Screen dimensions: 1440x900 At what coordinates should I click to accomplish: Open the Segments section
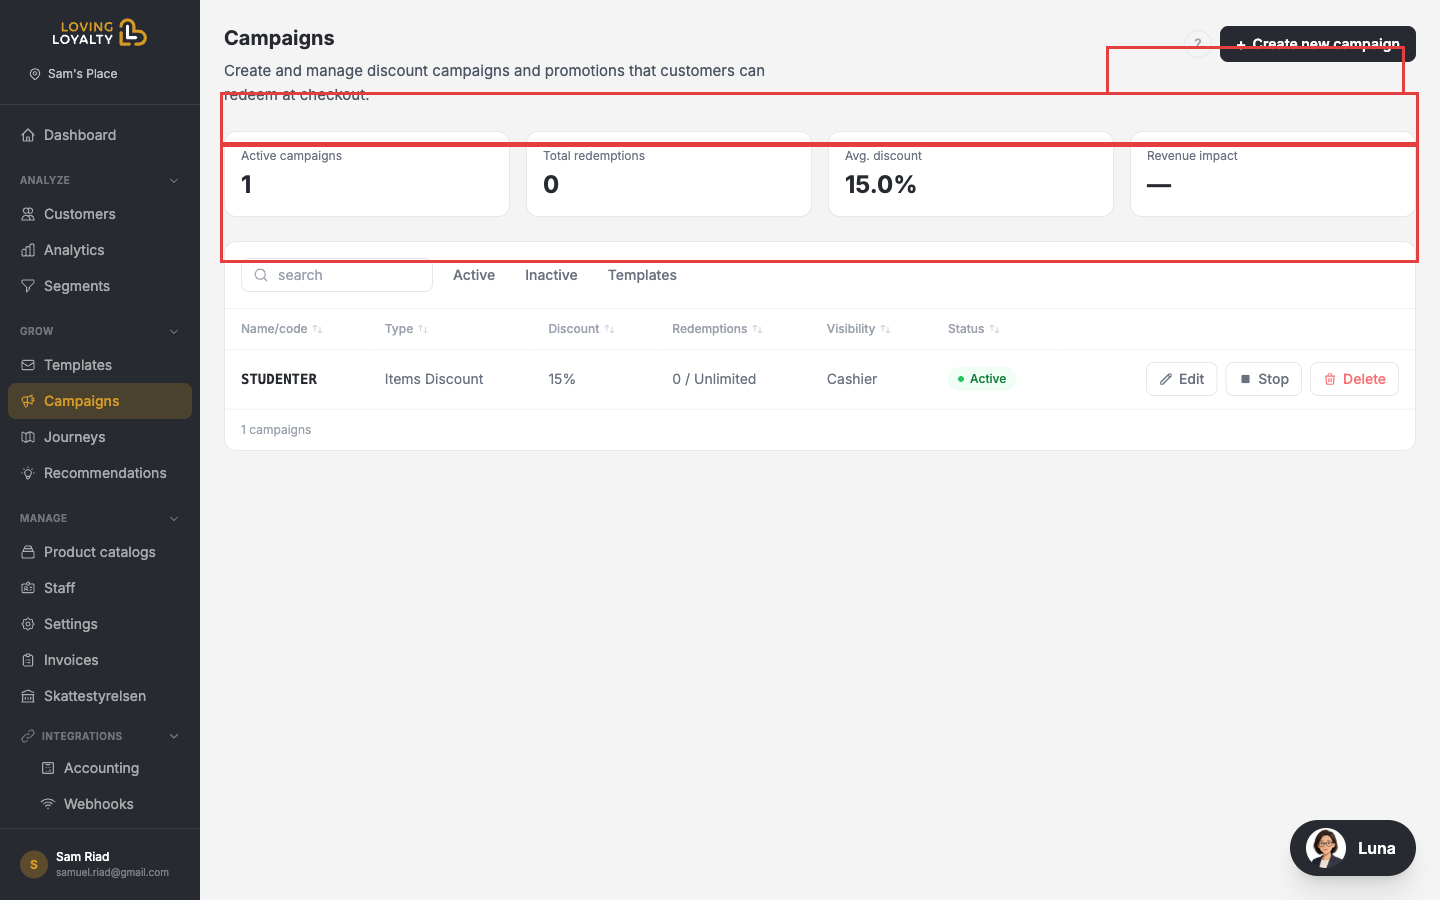pos(100,286)
